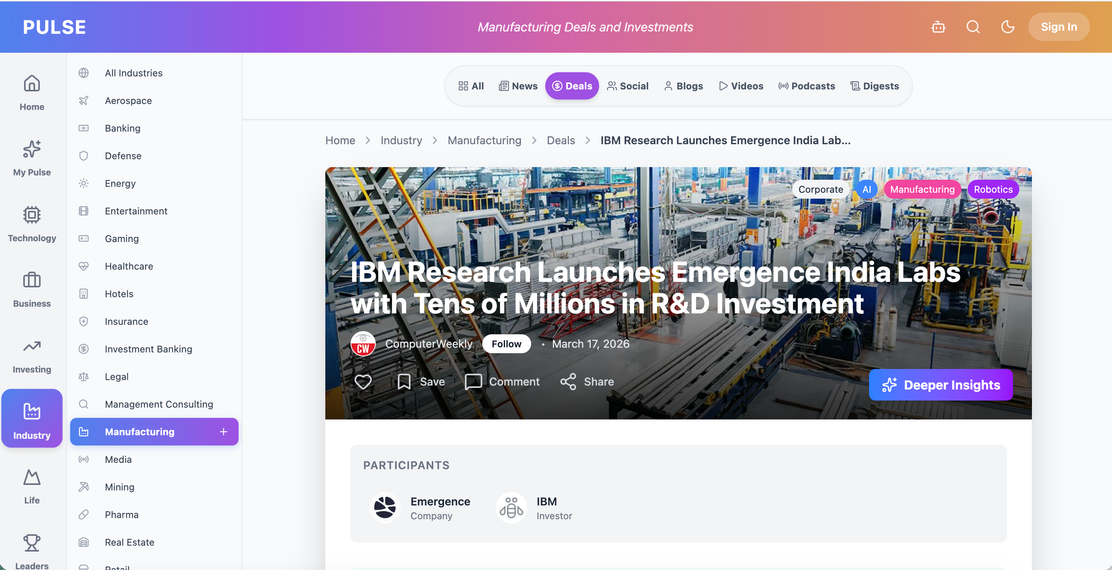Click Industry in the breadcrumb
The width and height of the screenshot is (1112, 570).
401,140
